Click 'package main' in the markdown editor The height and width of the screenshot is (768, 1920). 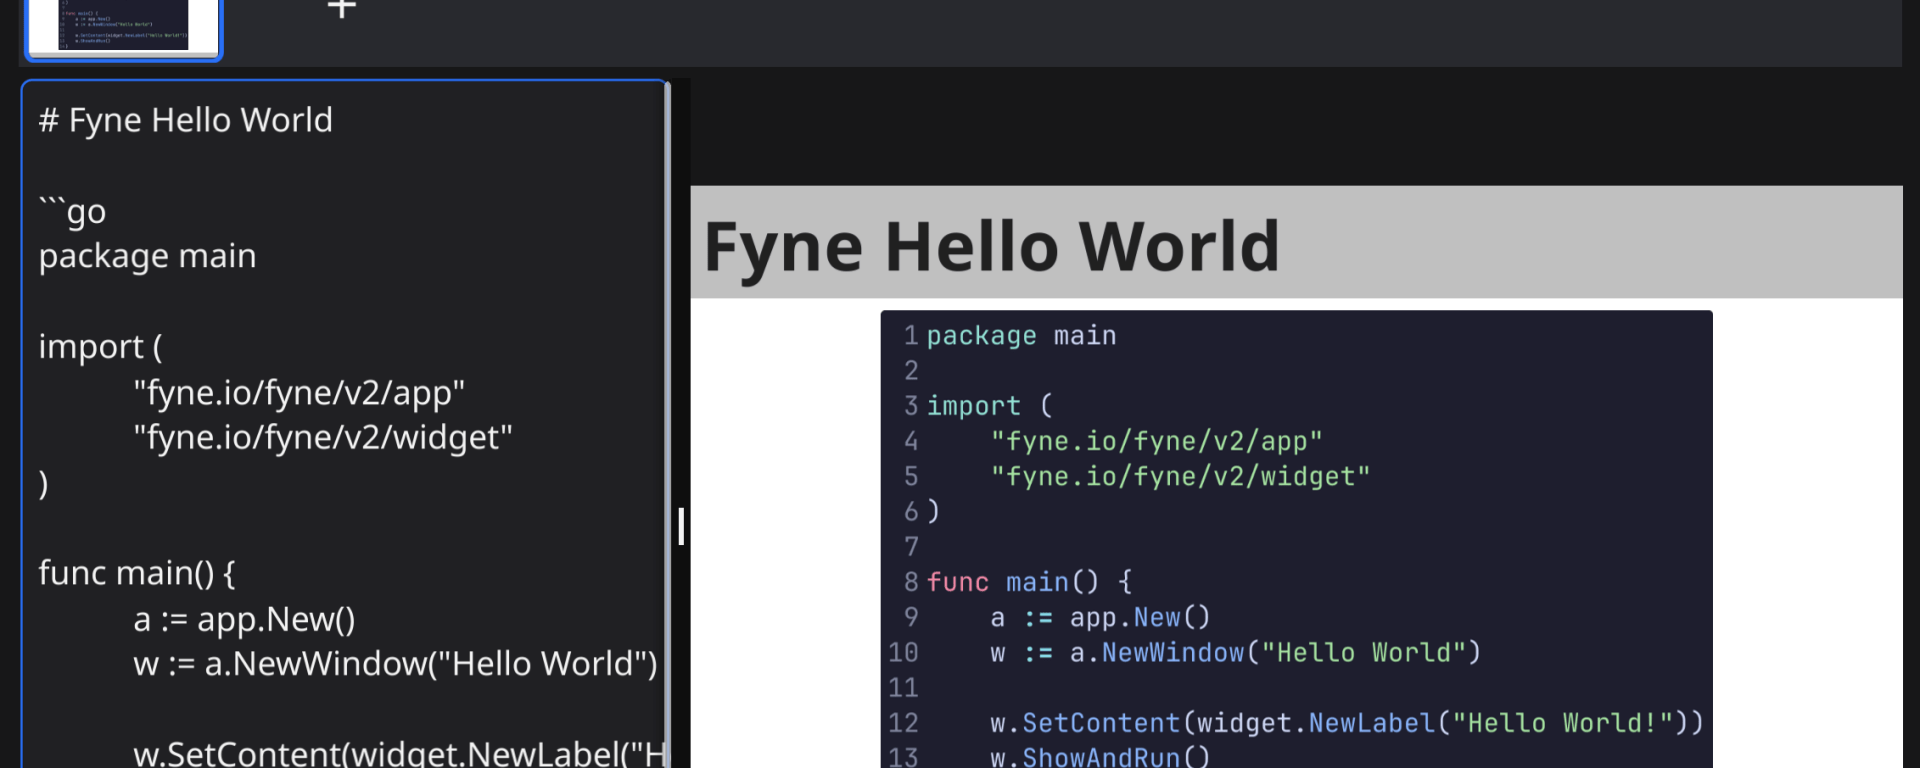pos(148,257)
